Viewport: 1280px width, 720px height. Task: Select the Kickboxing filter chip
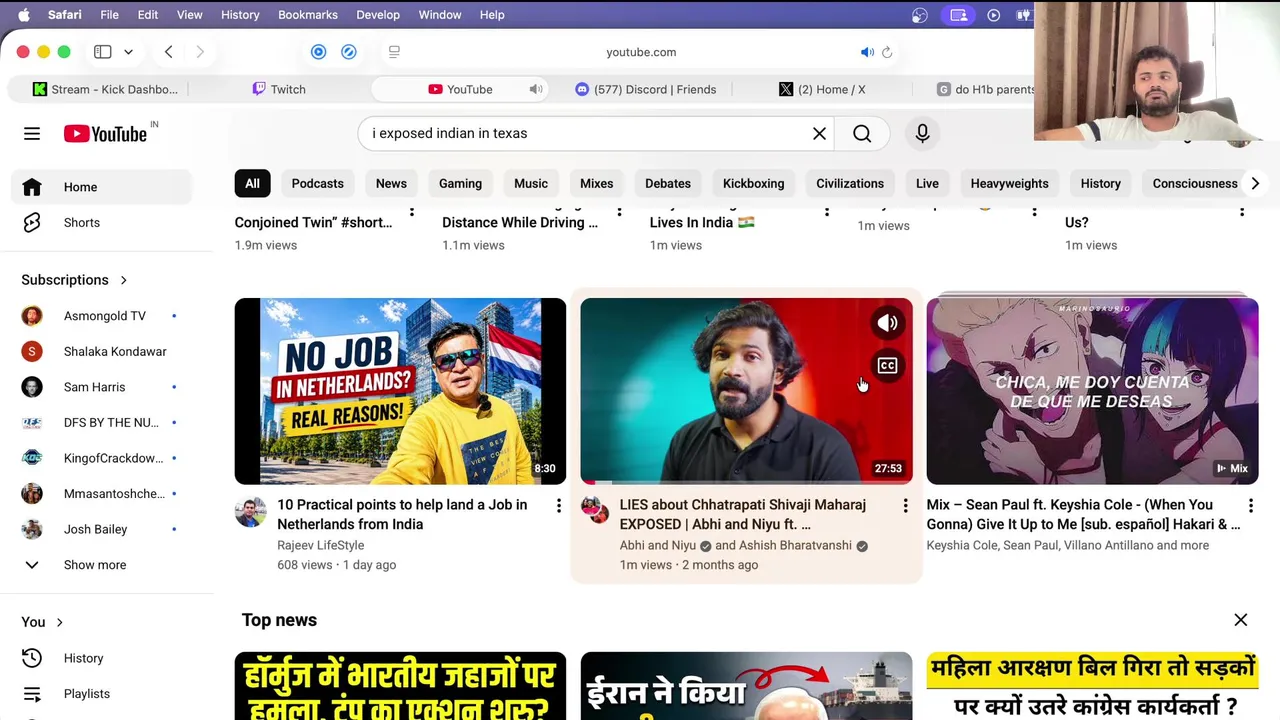[x=753, y=183]
